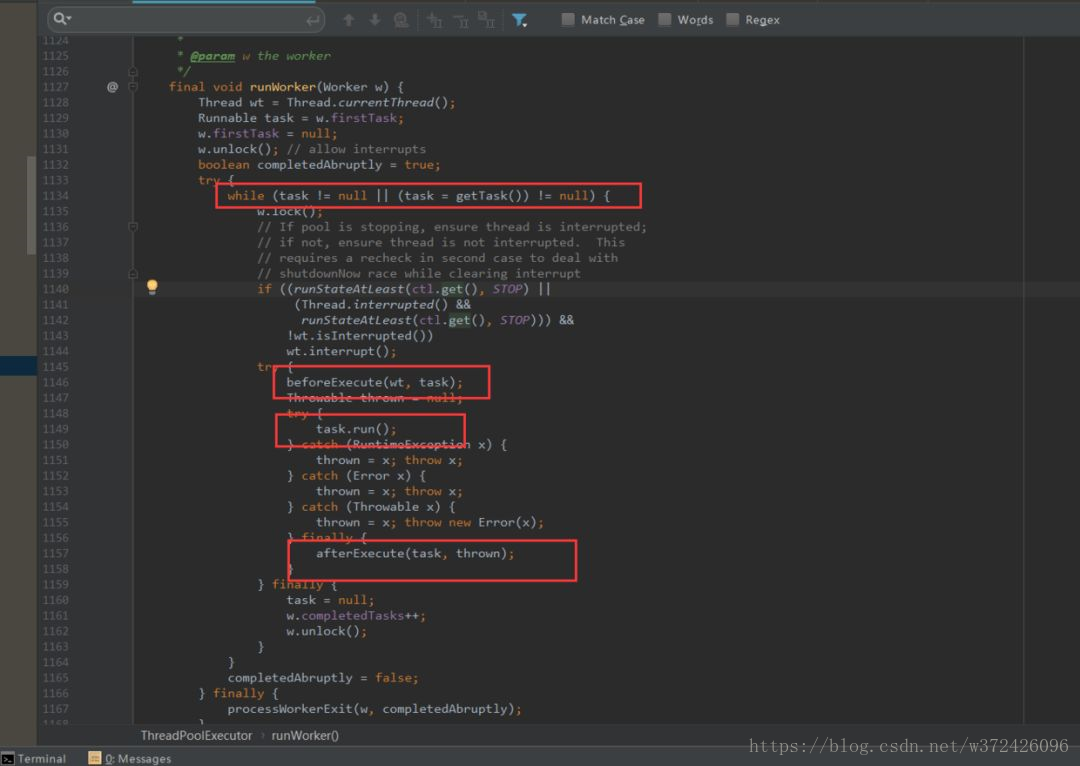This screenshot has height=766, width=1080.
Task: Click getTask() in the while condition
Action: click(x=488, y=196)
